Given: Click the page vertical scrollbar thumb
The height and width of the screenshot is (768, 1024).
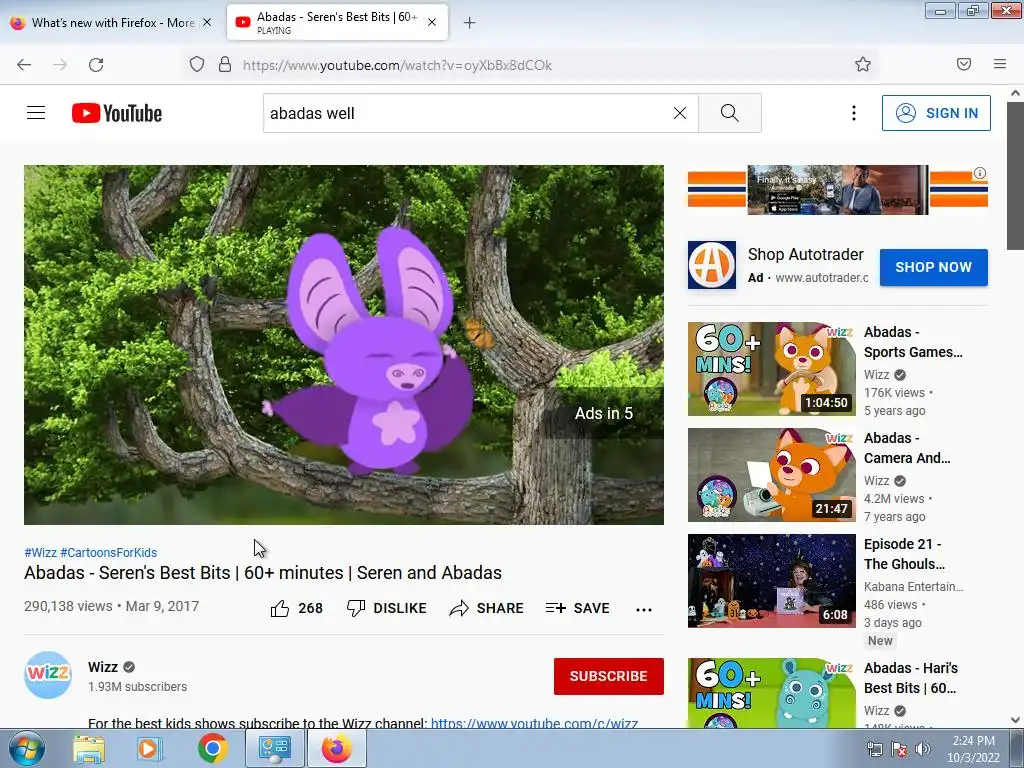Looking at the screenshot, I should (1016, 175).
